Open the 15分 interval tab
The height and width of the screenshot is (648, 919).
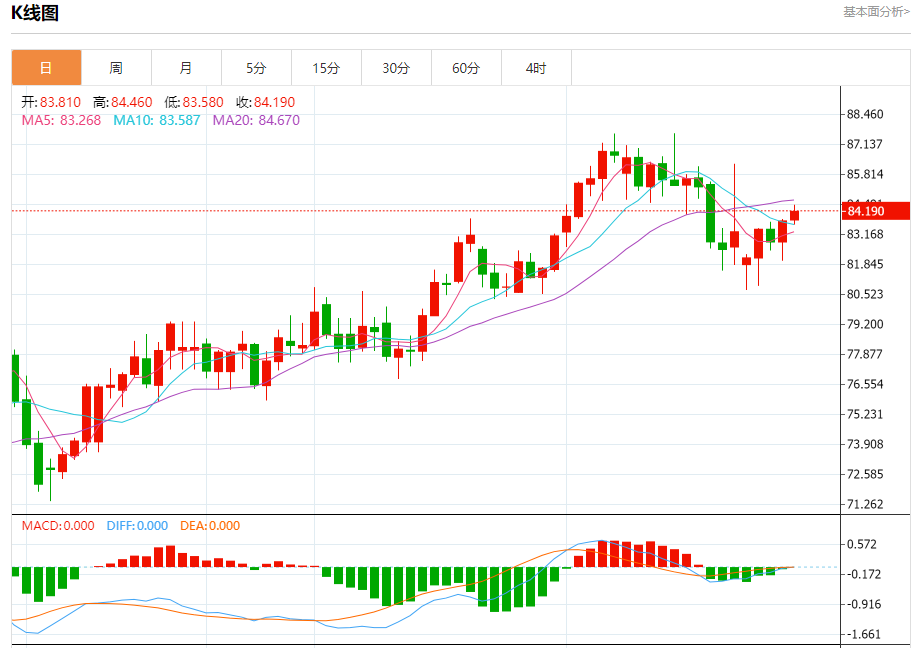(326, 68)
